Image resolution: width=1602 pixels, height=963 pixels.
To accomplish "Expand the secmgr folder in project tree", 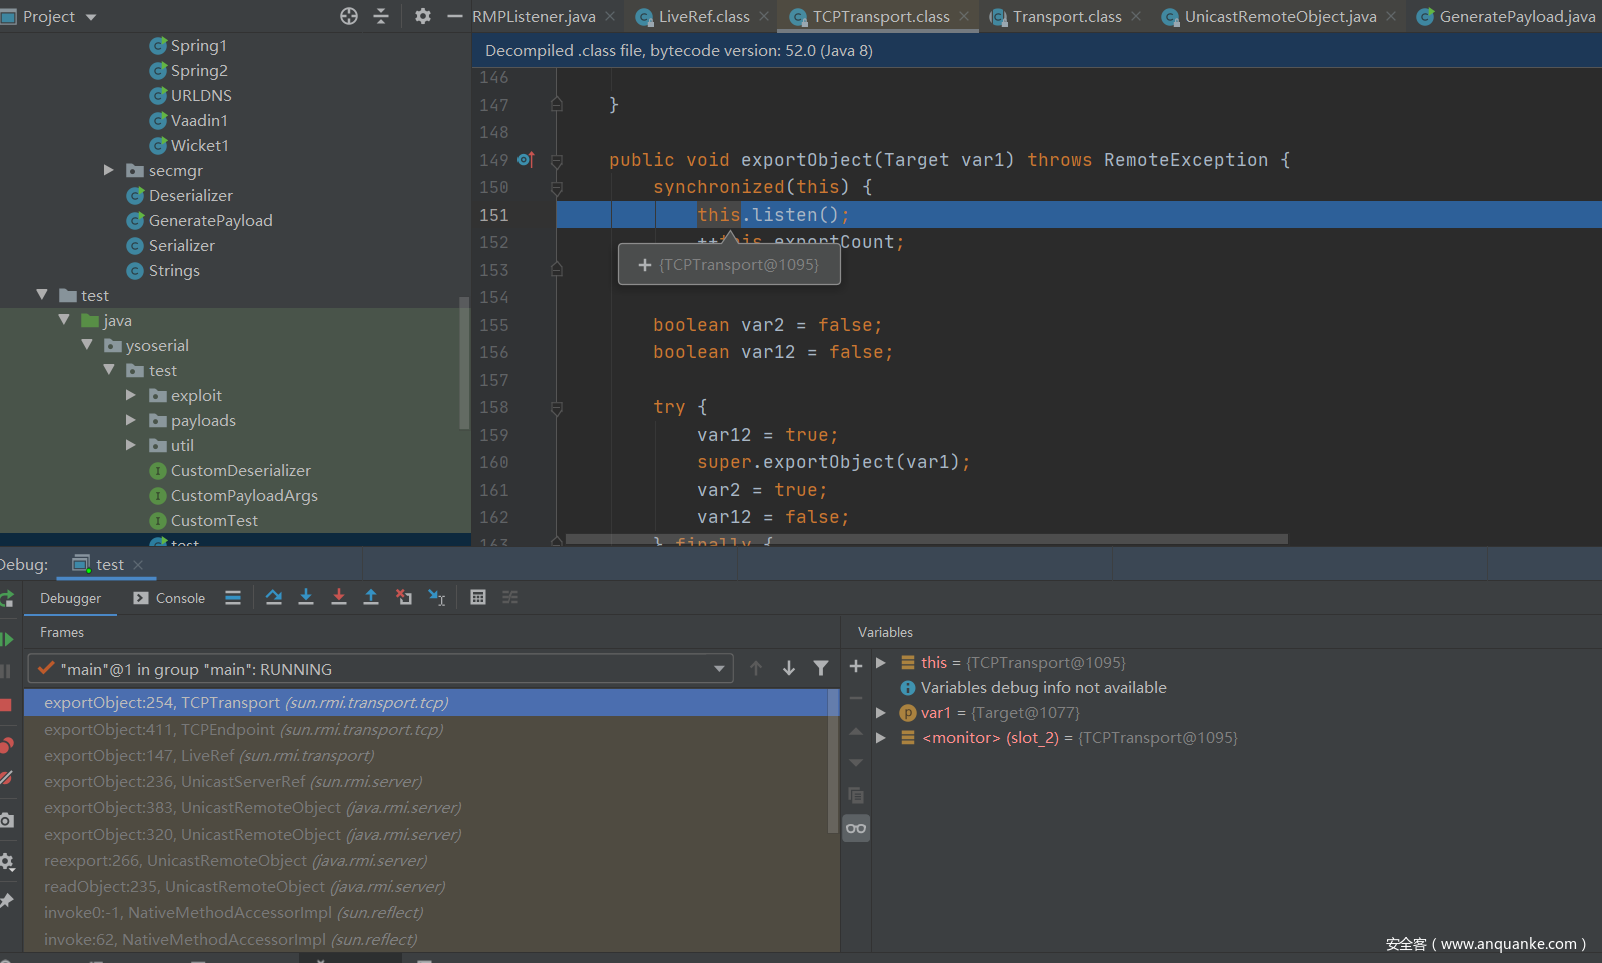I will point(109,170).
